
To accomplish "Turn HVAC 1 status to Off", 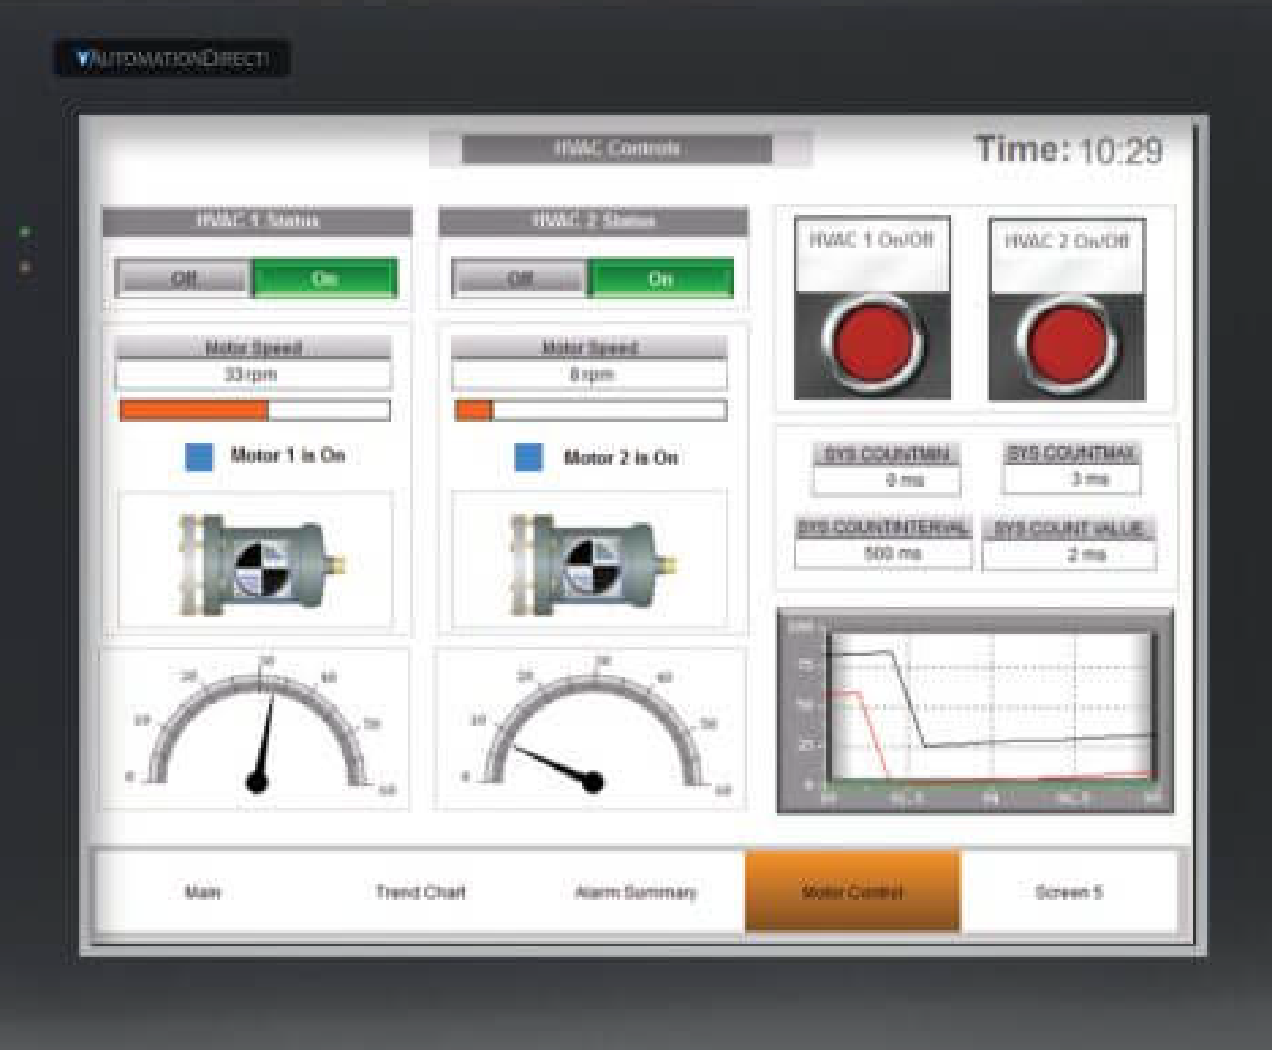I will pos(184,278).
